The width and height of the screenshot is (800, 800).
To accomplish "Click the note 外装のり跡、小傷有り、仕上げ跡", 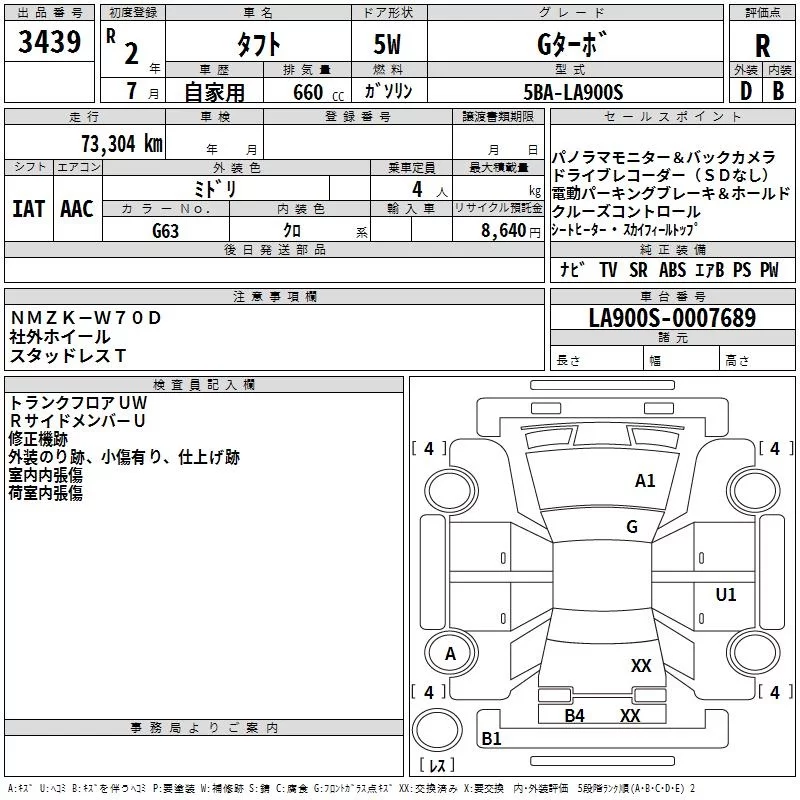I will click(124, 457).
